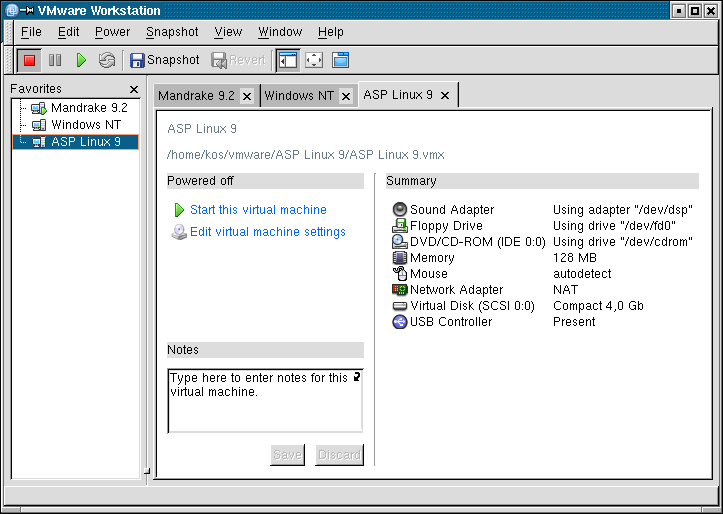The width and height of the screenshot is (723, 514).
Task: Click the "Using adapter /dev/dsp" value
Action: [622, 210]
